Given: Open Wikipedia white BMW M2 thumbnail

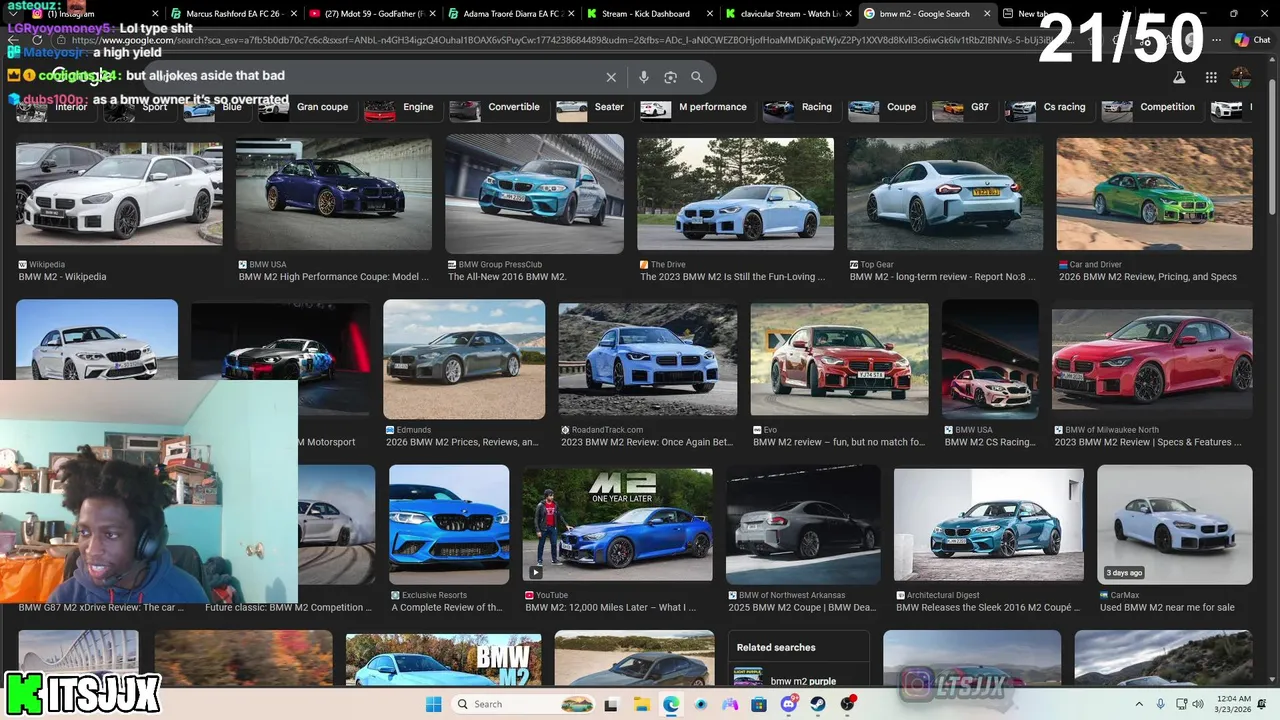Looking at the screenshot, I should (x=119, y=193).
